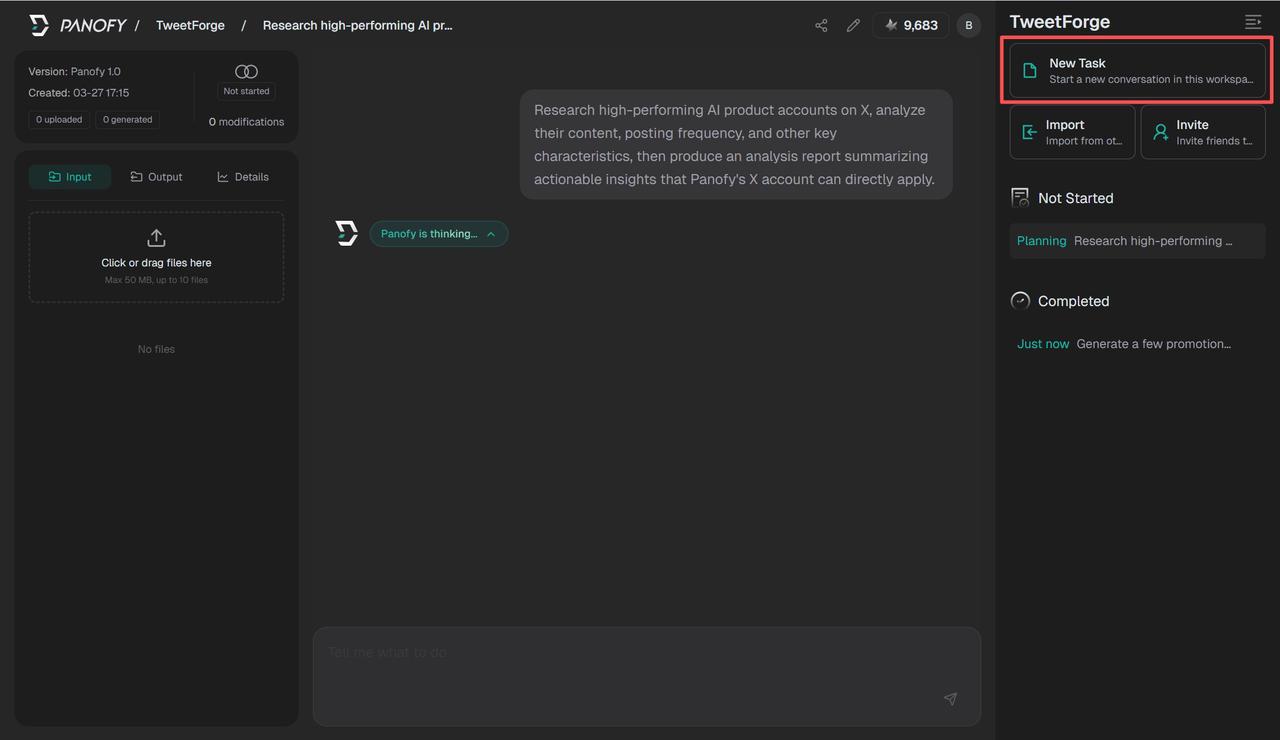The height and width of the screenshot is (740, 1280).
Task: Invite friends with the Invite button
Action: [1202, 132]
